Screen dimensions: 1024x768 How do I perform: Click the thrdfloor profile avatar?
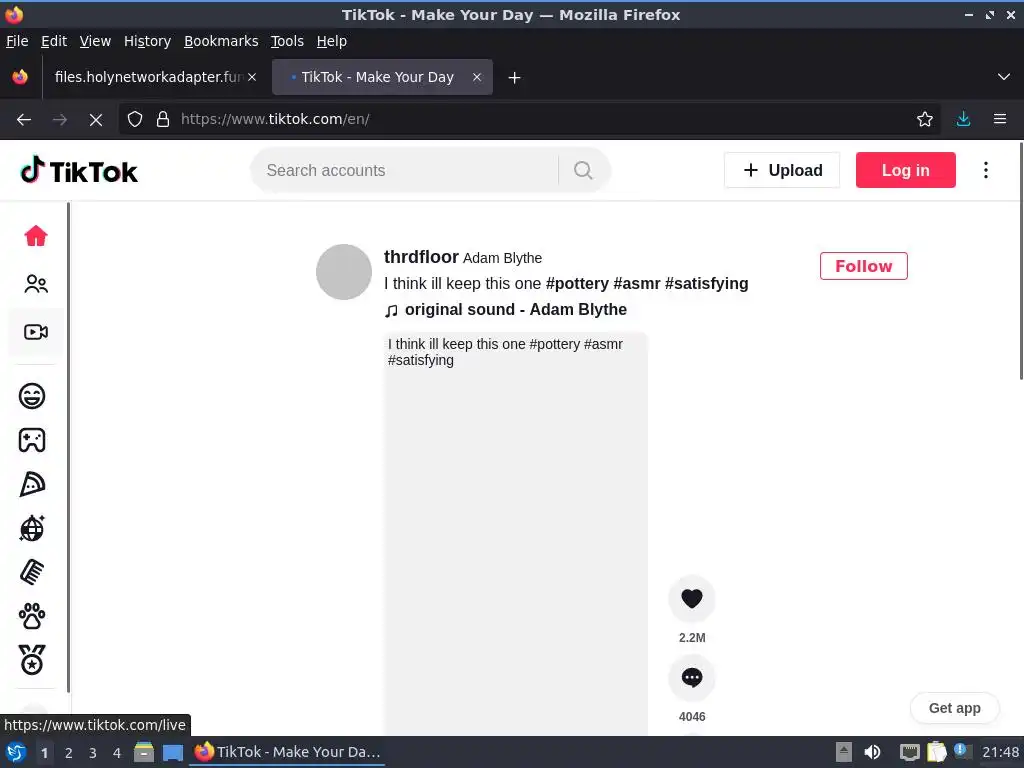[x=344, y=272]
